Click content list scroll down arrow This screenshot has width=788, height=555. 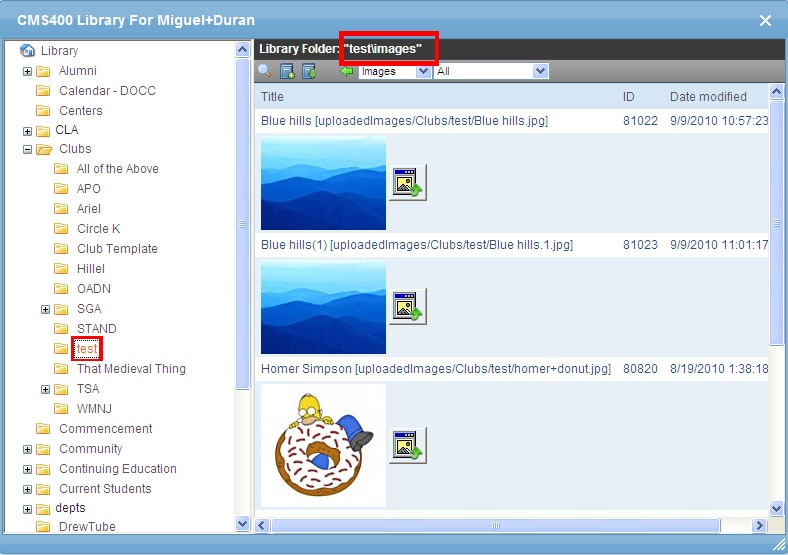click(776, 508)
